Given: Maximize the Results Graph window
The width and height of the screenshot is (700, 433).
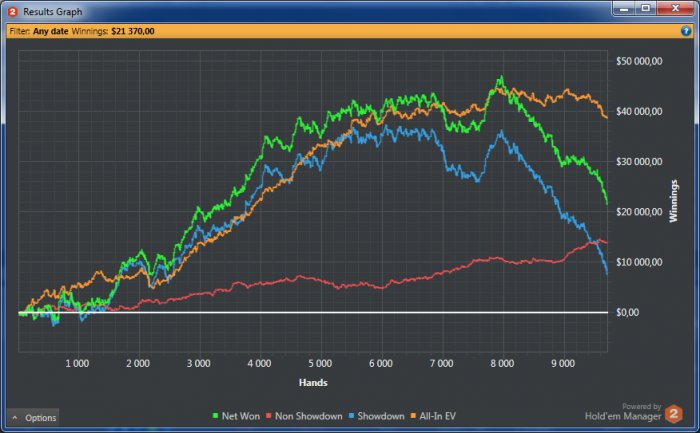Looking at the screenshot, I should click(x=646, y=8).
